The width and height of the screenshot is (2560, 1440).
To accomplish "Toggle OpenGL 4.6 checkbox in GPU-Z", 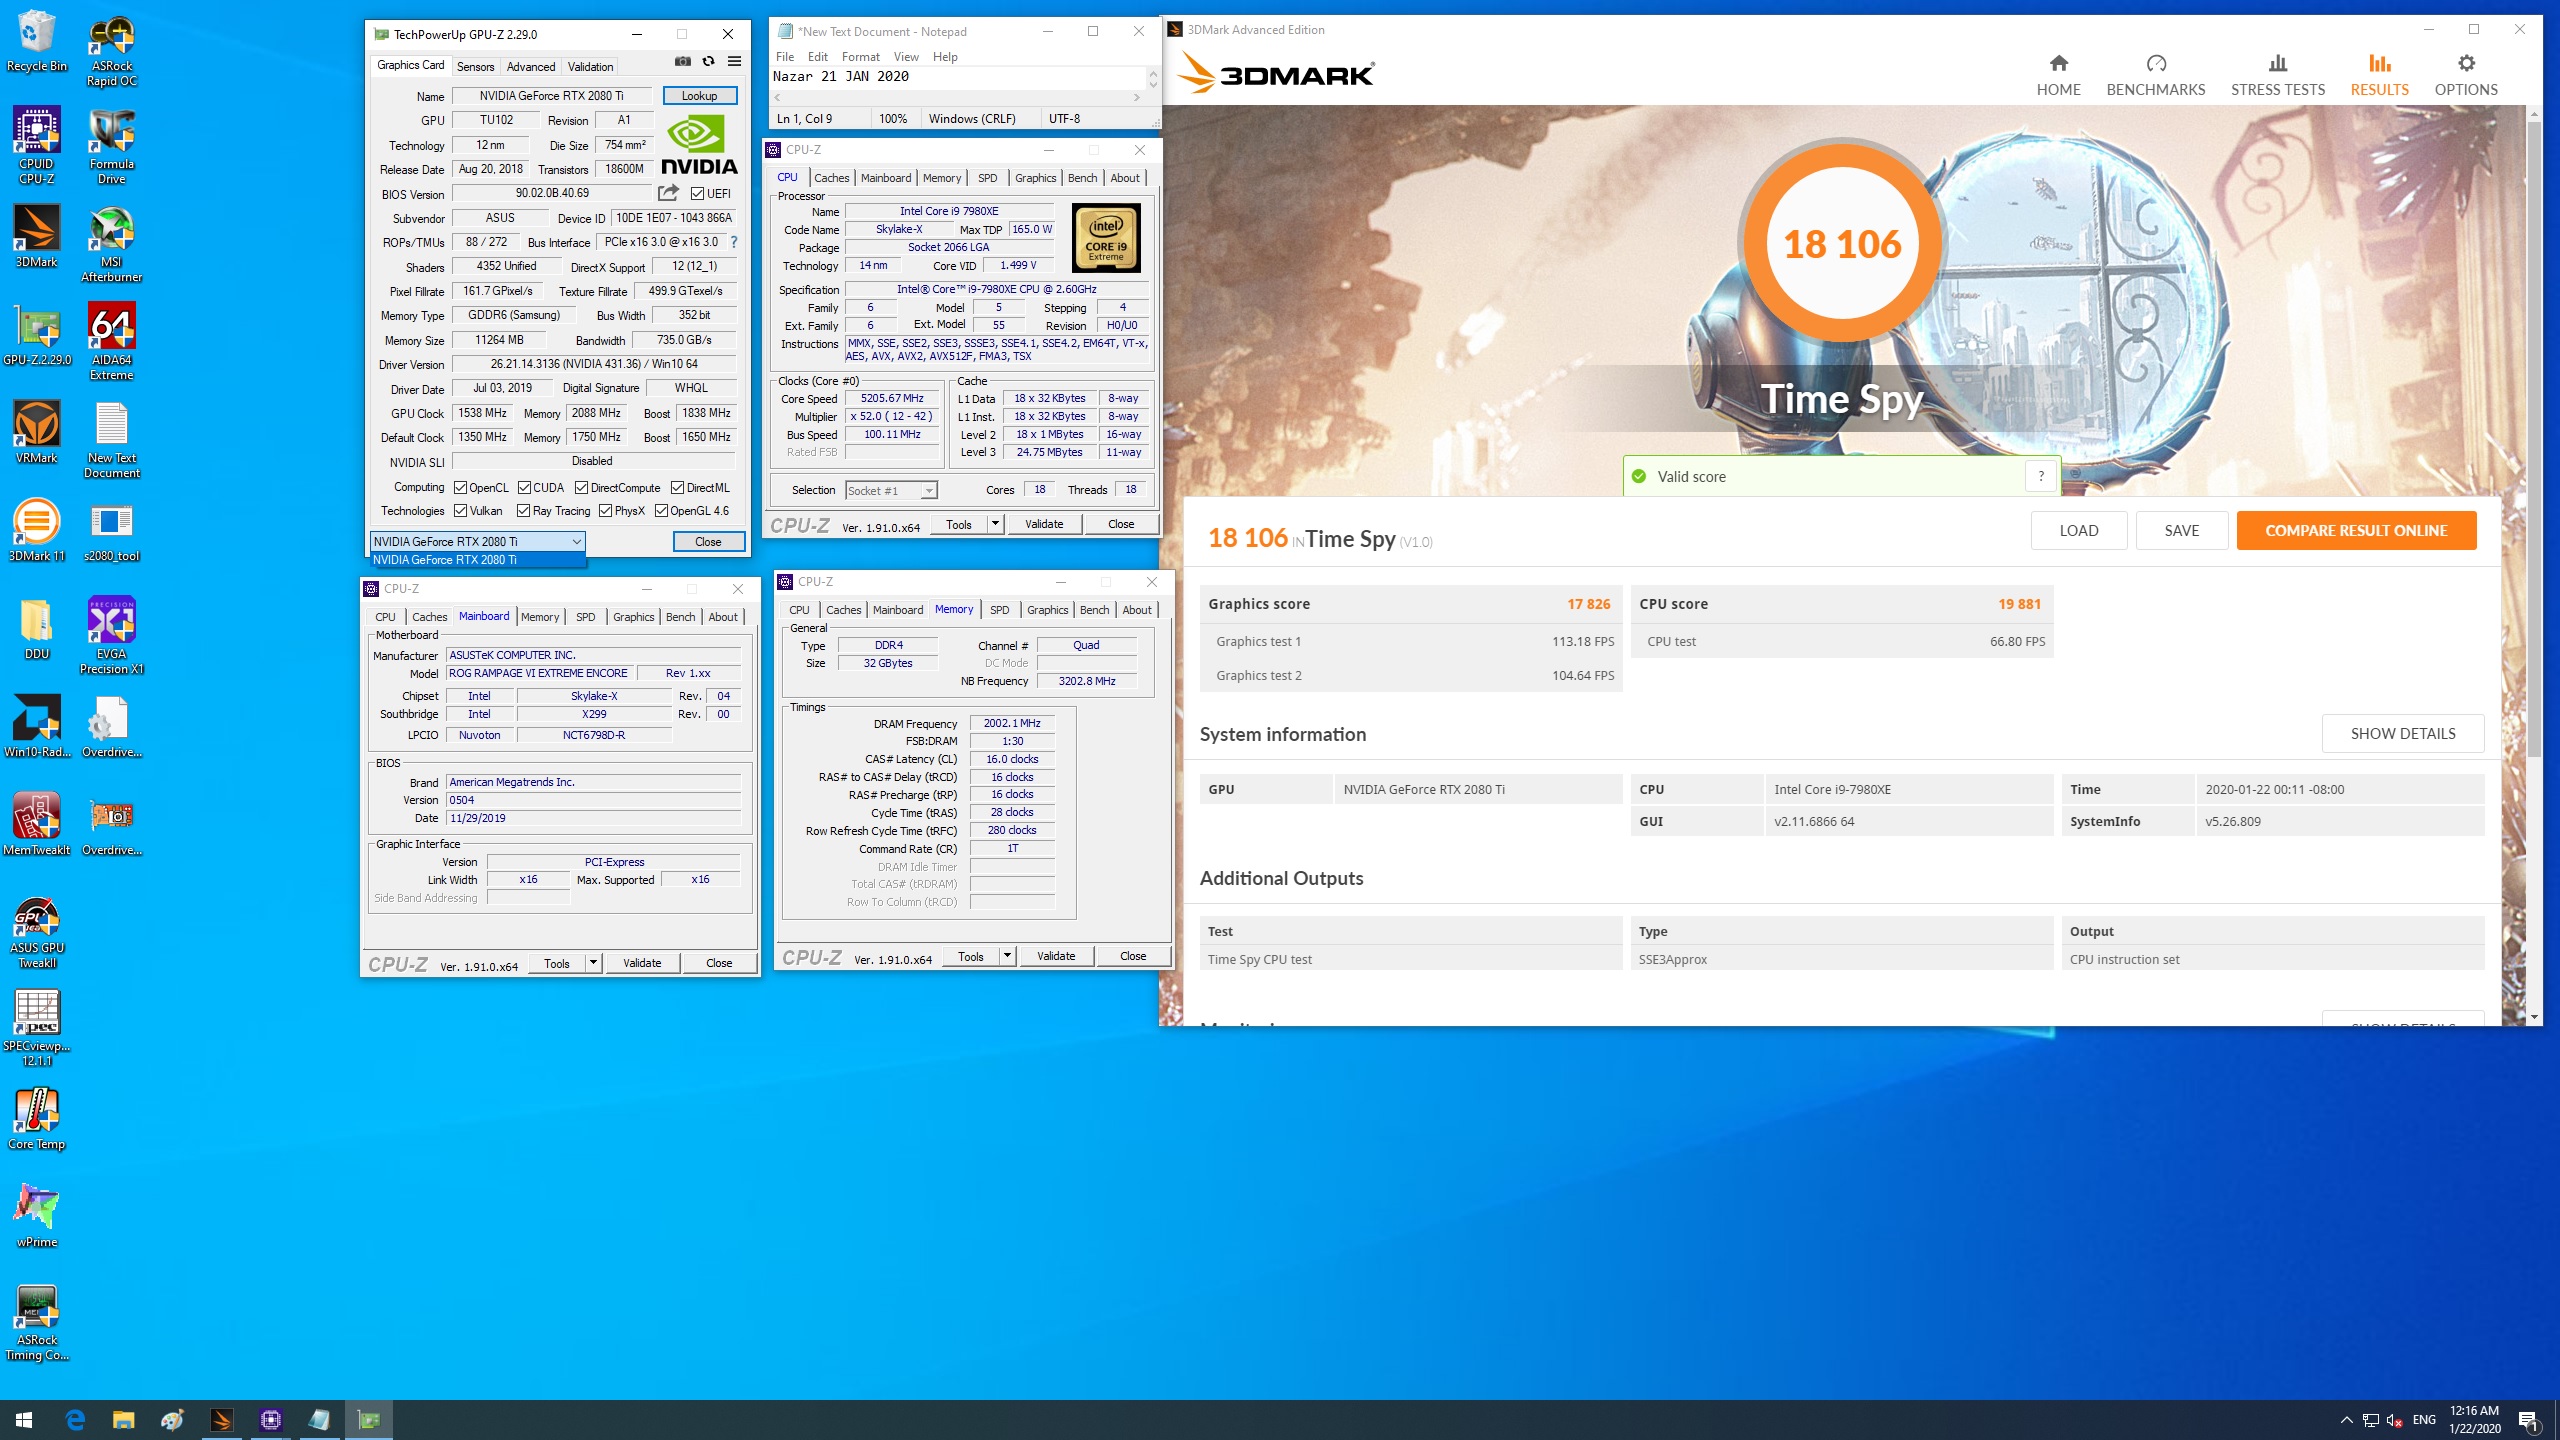I will coord(661,510).
